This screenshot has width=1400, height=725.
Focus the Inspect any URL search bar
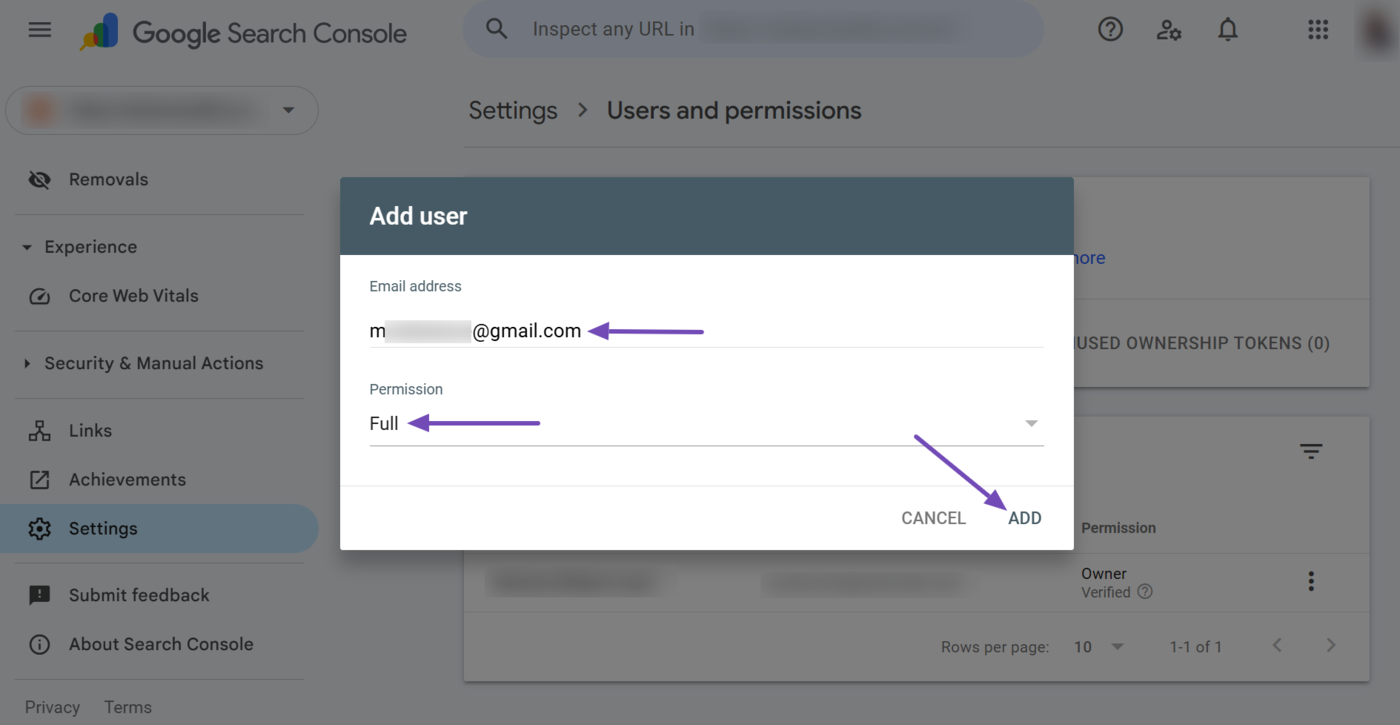(x=752, y=30)
